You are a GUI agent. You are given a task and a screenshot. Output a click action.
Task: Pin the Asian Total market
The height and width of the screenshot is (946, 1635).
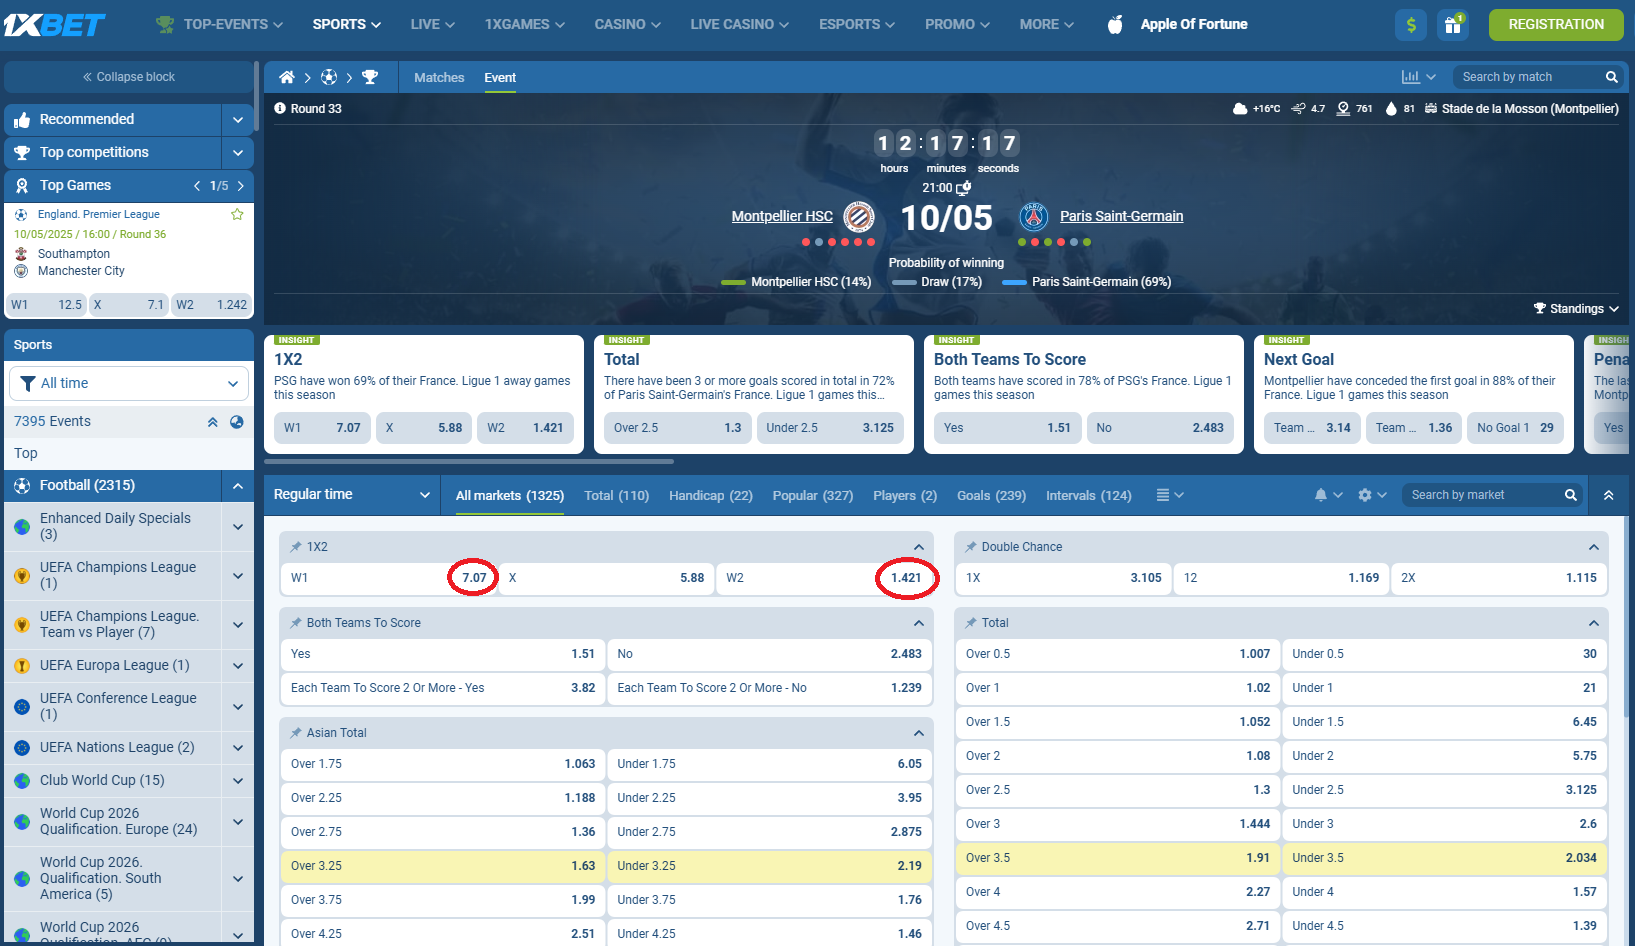tap(296, 733)
